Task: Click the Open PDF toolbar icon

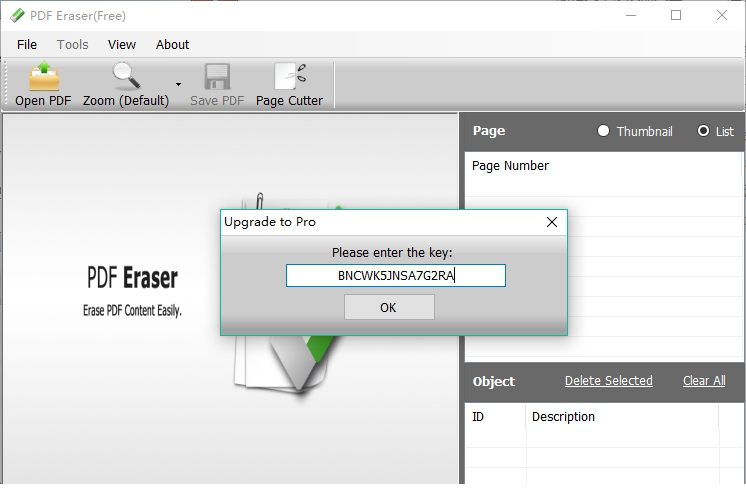Action: click(44, 76)
